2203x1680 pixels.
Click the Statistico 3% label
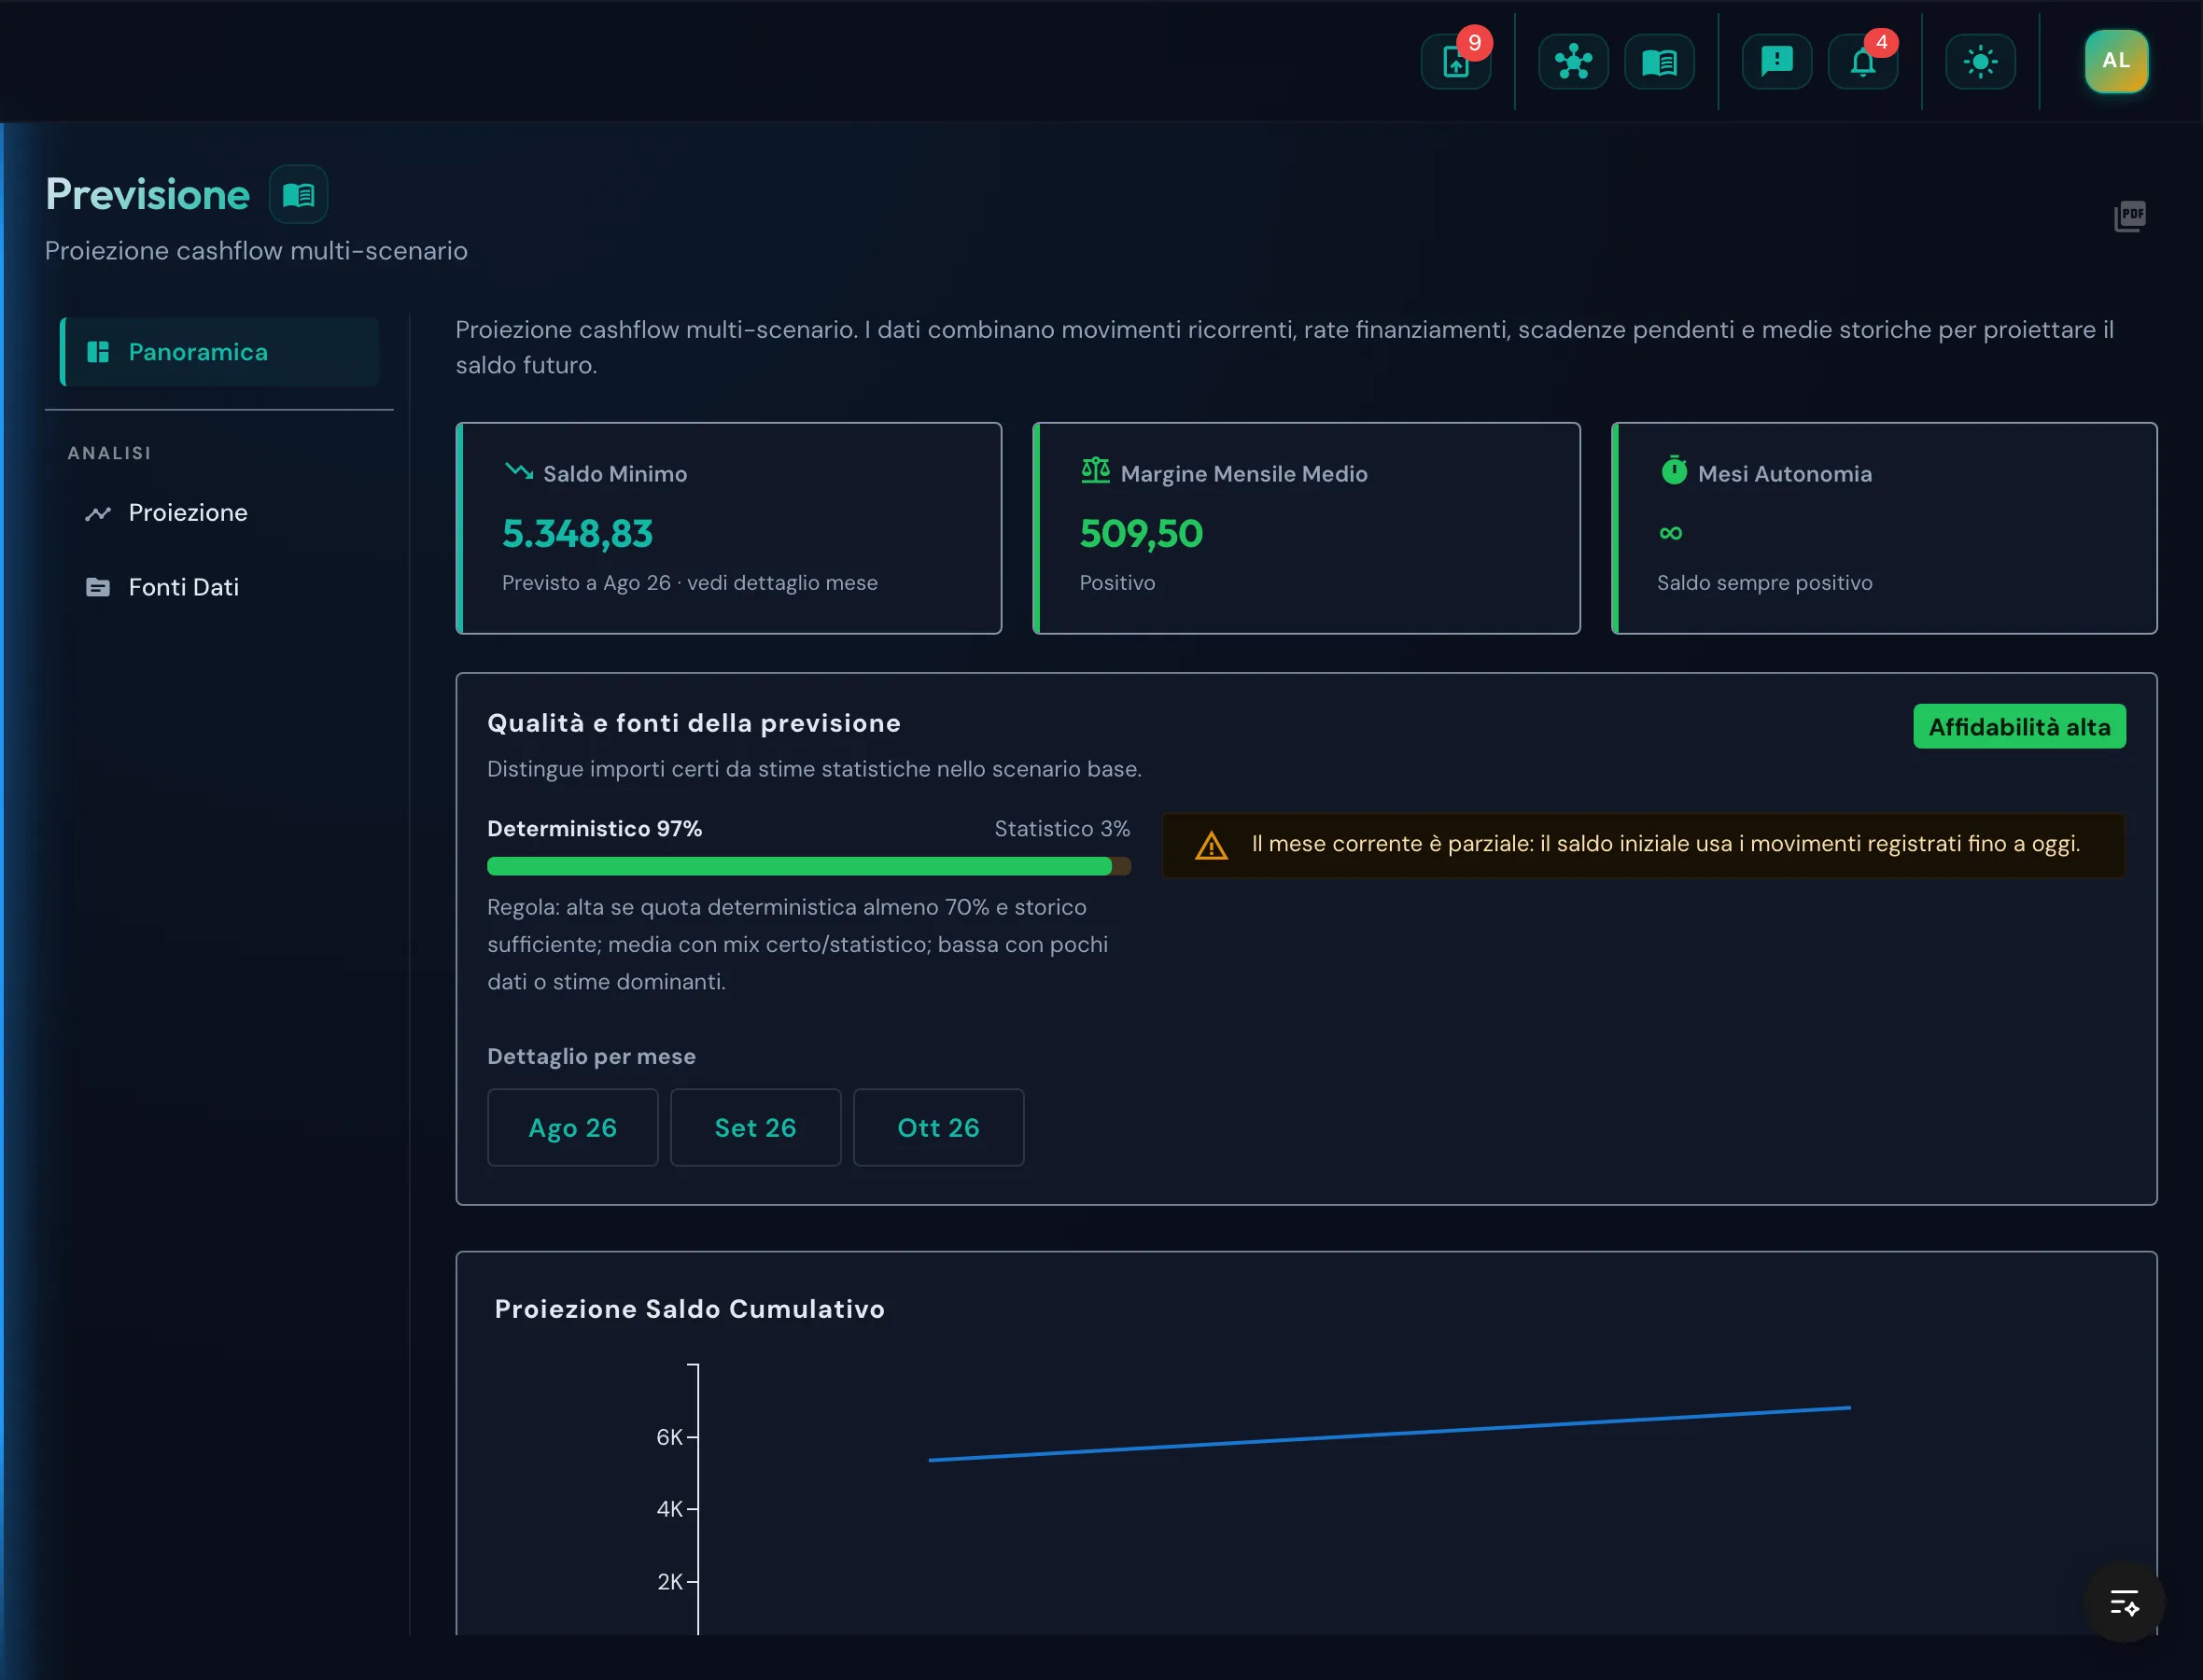coord(1062,829)
